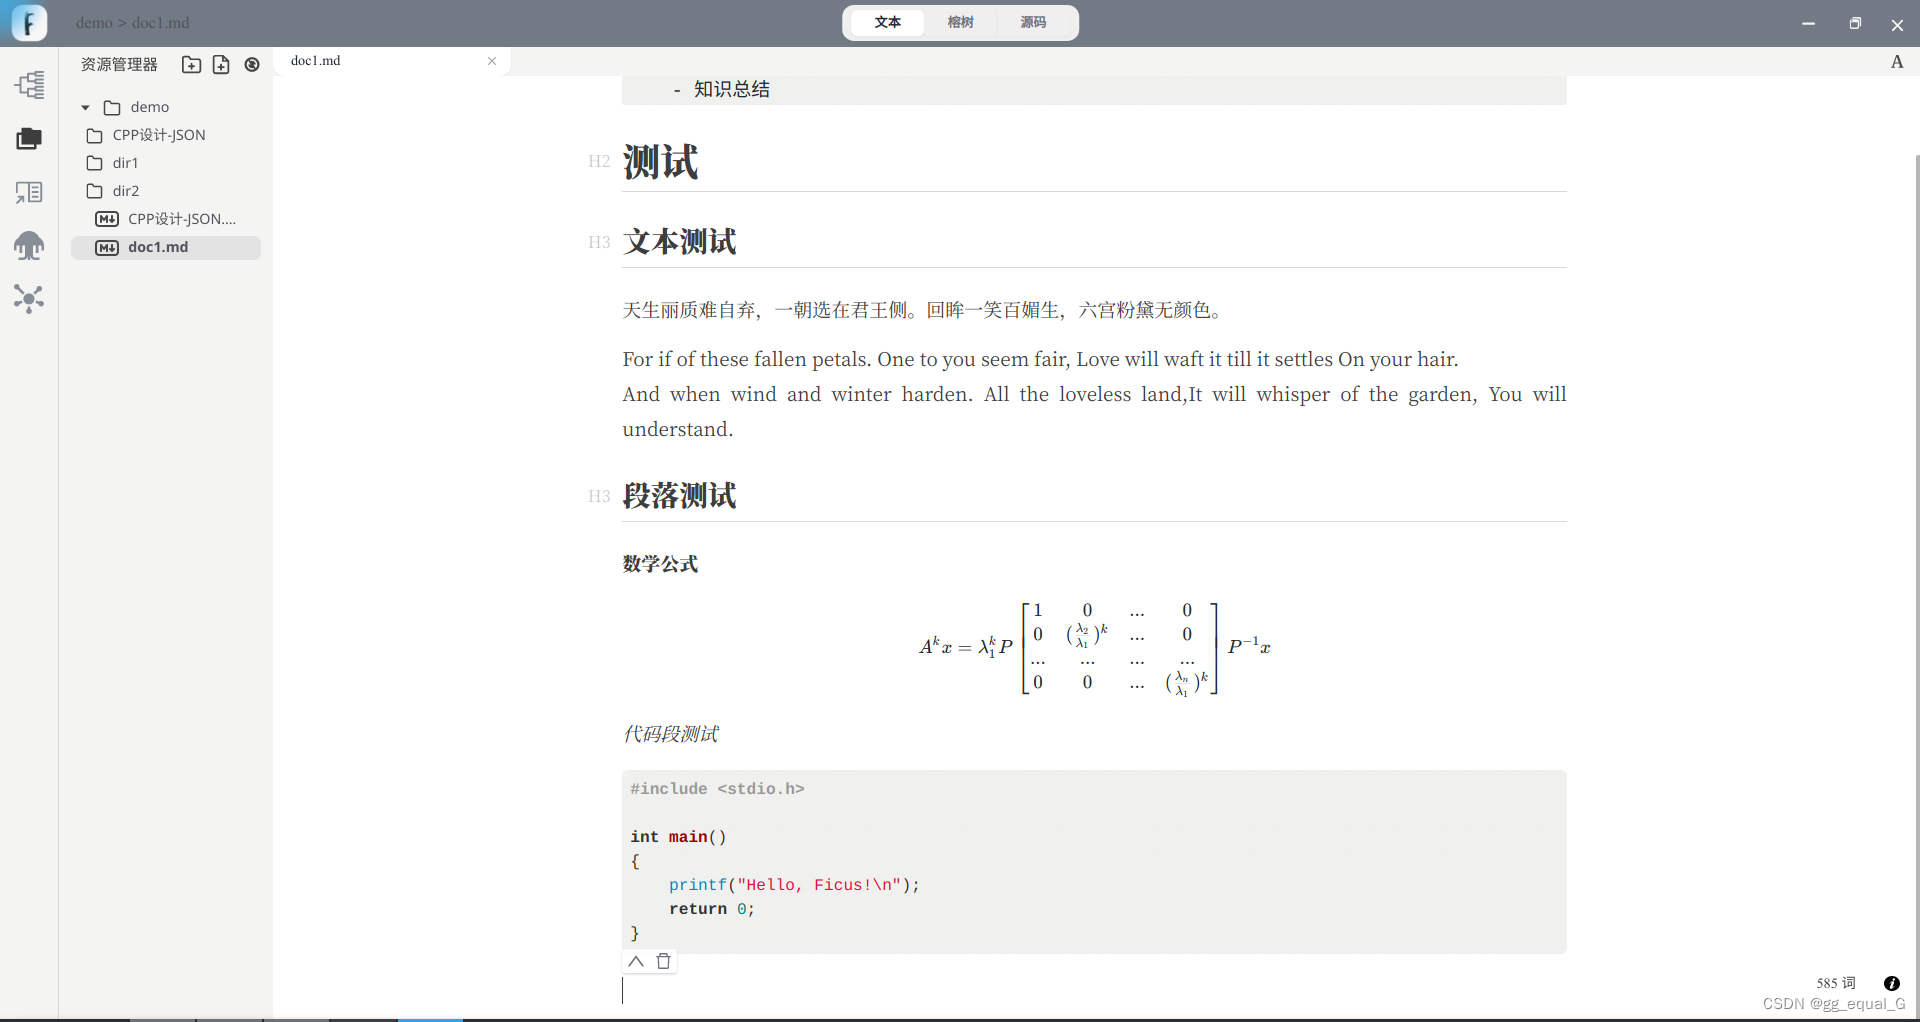Screen dimensions: 1920x1022
Task: Click the matrix math formula
Action: click(1094, 647)
